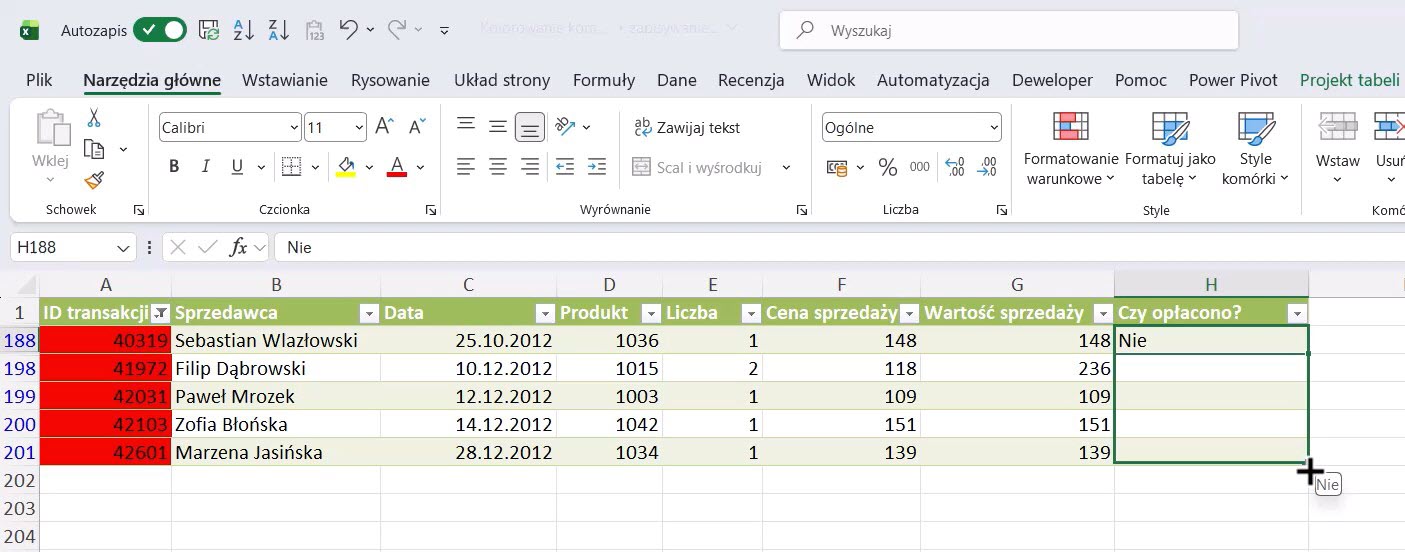1405x552 pixels.
Task: Switch to the Dane tab
Action: tap(677, 80)
